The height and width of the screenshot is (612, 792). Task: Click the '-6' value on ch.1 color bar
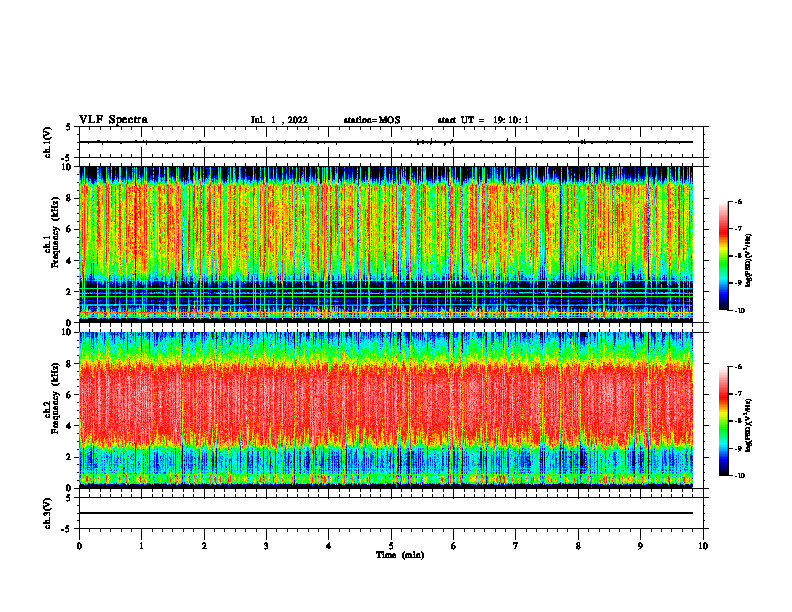737,201
